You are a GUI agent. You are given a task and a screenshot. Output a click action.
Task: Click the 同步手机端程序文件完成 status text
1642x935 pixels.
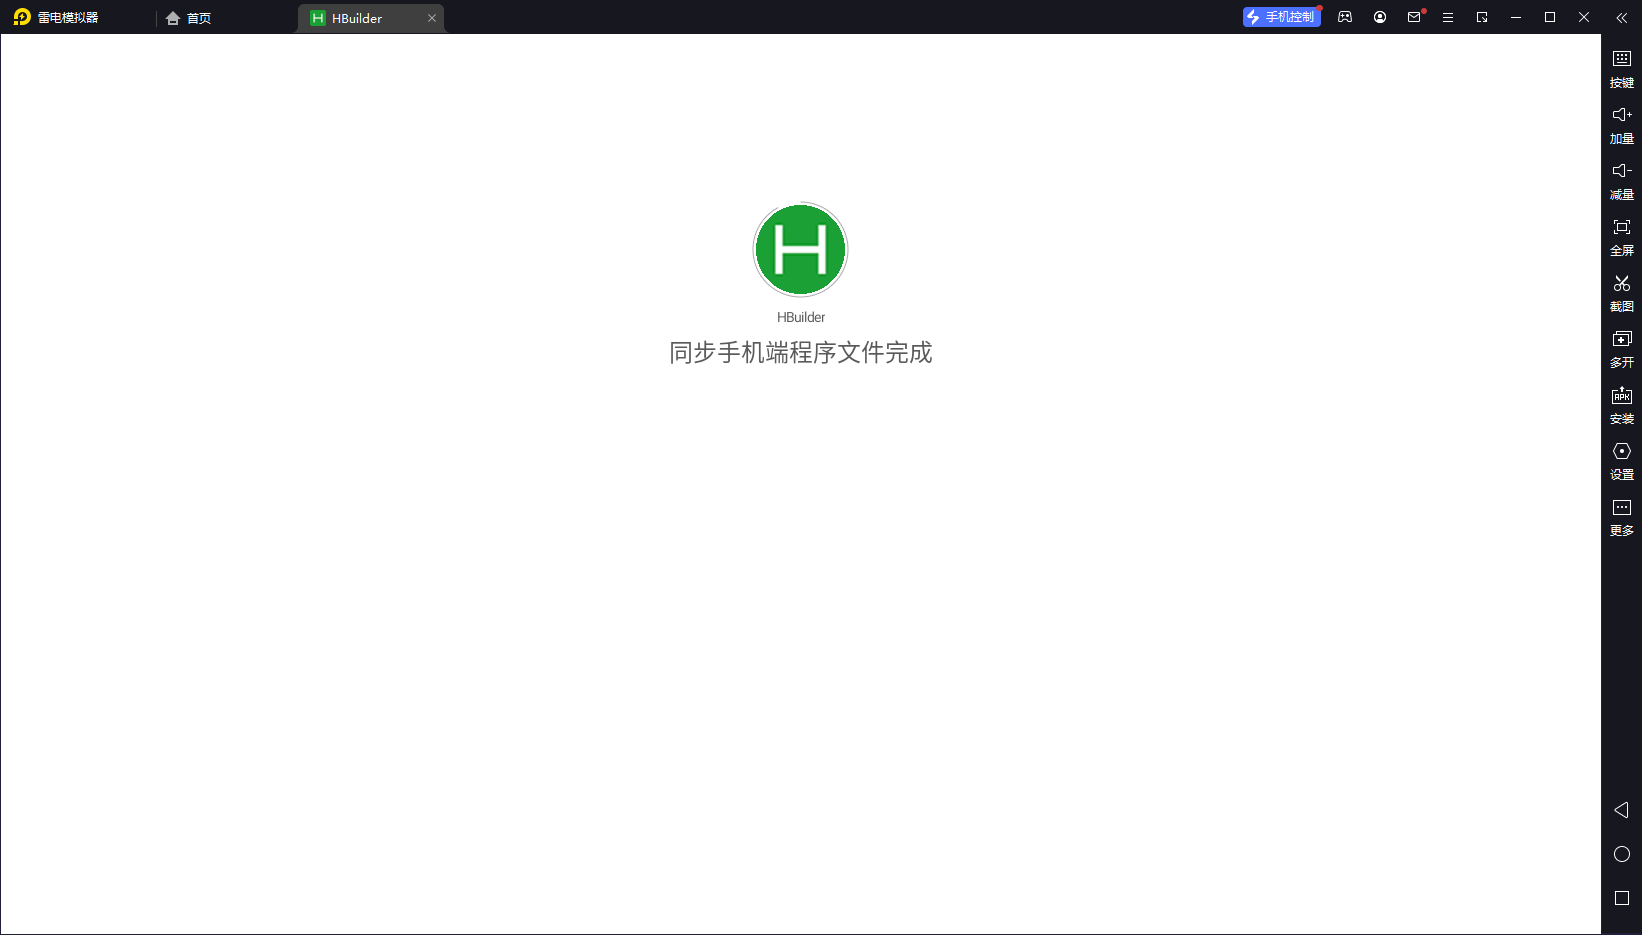801,352
